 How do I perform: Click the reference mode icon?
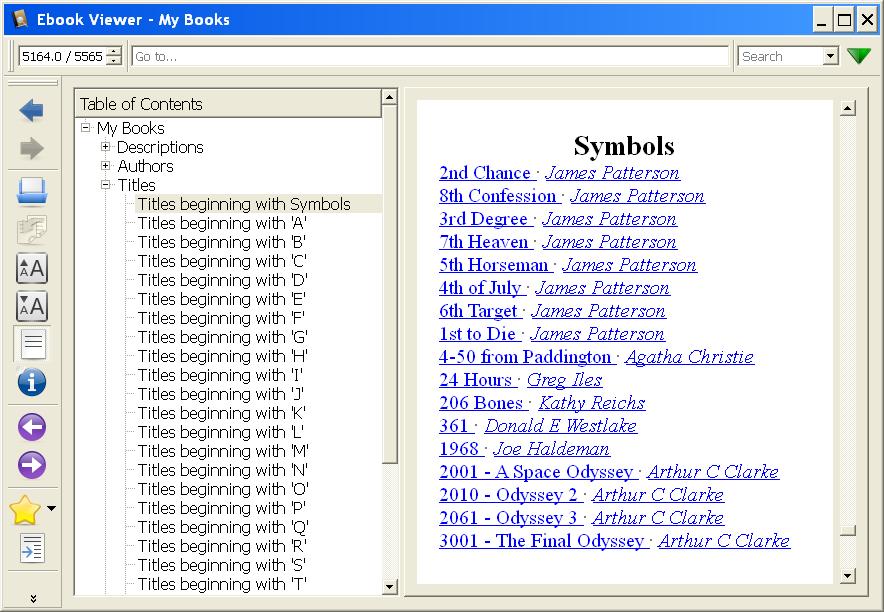(32, 548)
